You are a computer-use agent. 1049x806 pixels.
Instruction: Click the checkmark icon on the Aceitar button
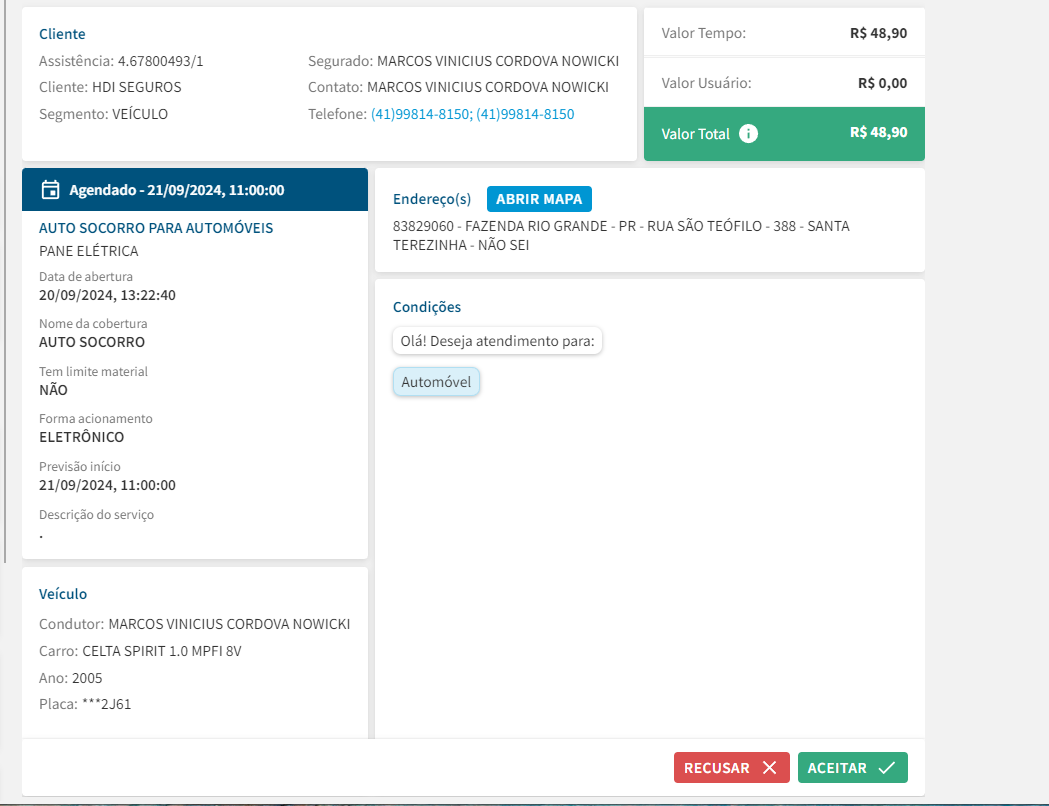886,768
